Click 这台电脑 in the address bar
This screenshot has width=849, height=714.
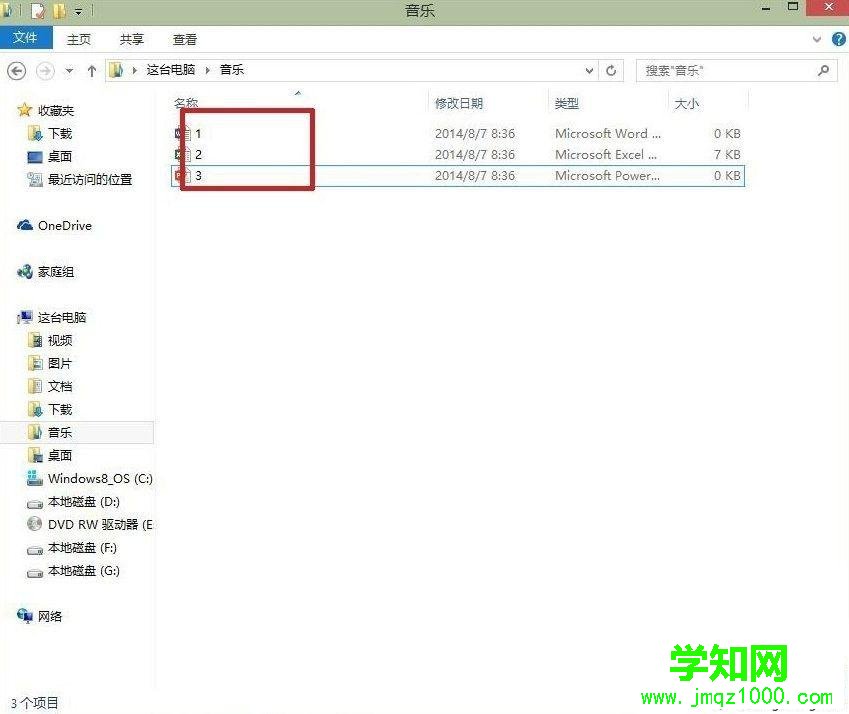click(171, 70)
